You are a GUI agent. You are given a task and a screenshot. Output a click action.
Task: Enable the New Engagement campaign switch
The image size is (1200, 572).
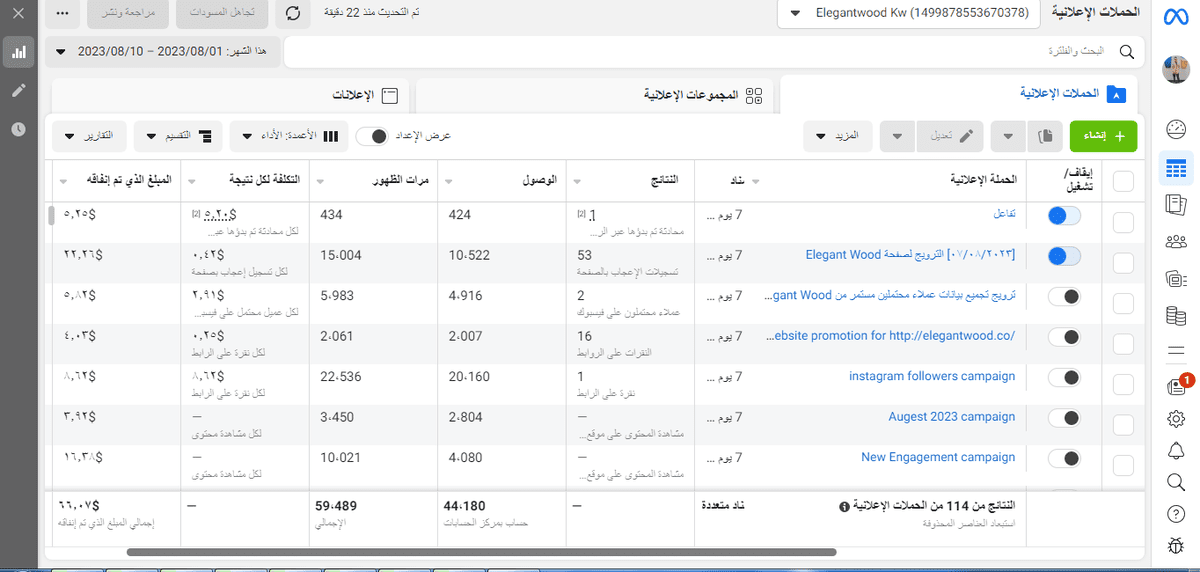click(1064, 459)
